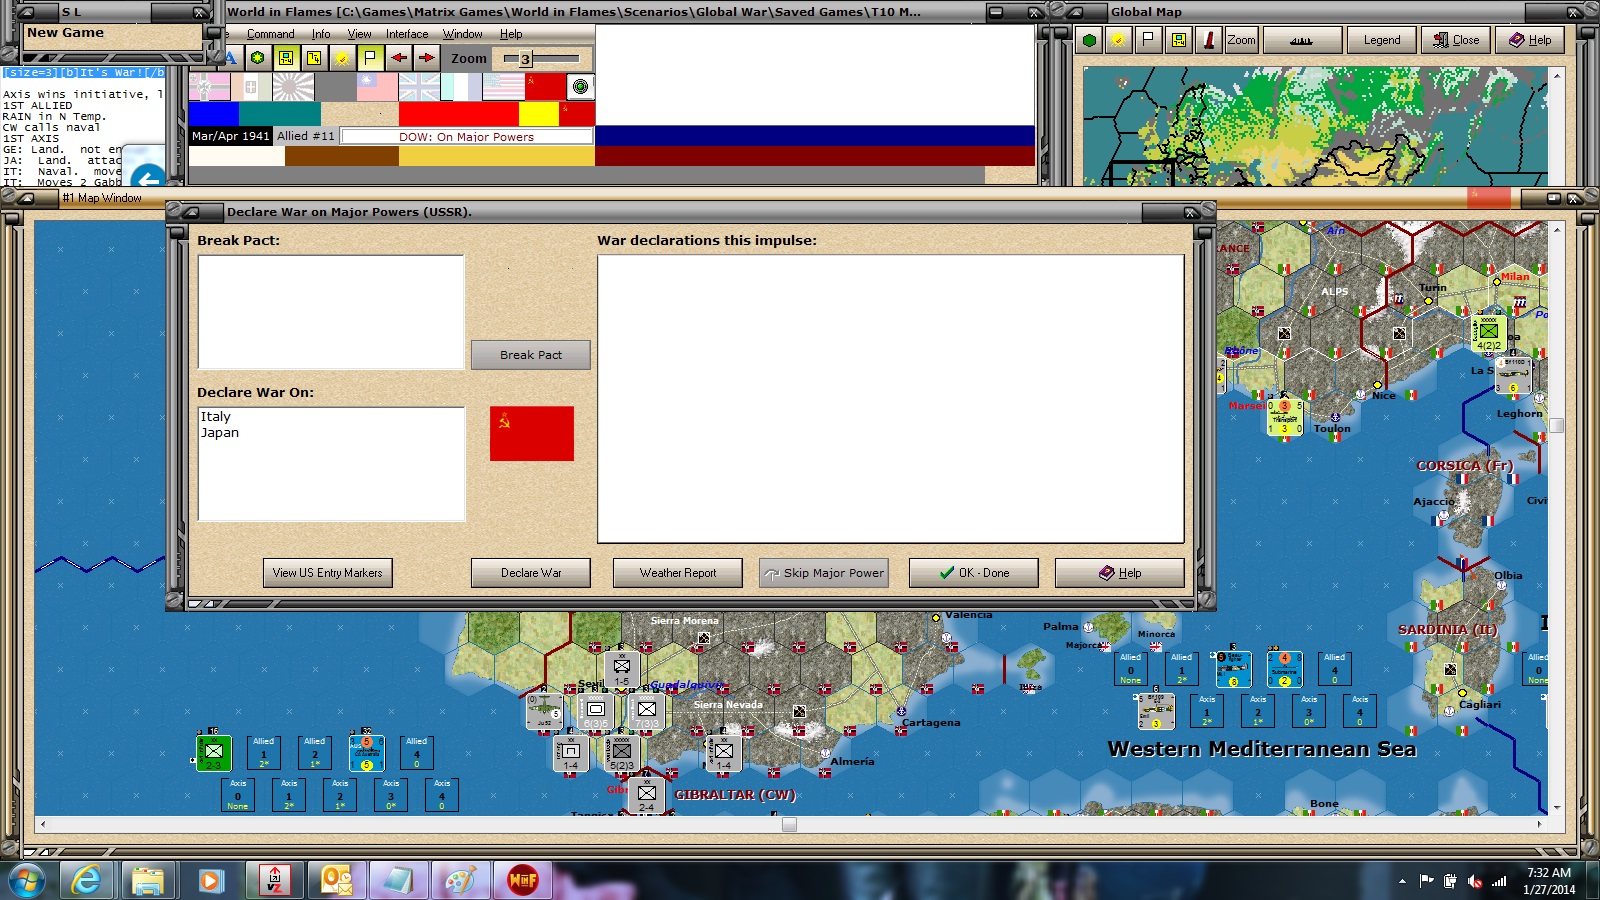Click yellow unit icon in Global Map toolbar
This screenshot has height=900, width=1600.
click(x=1178, y=40)
